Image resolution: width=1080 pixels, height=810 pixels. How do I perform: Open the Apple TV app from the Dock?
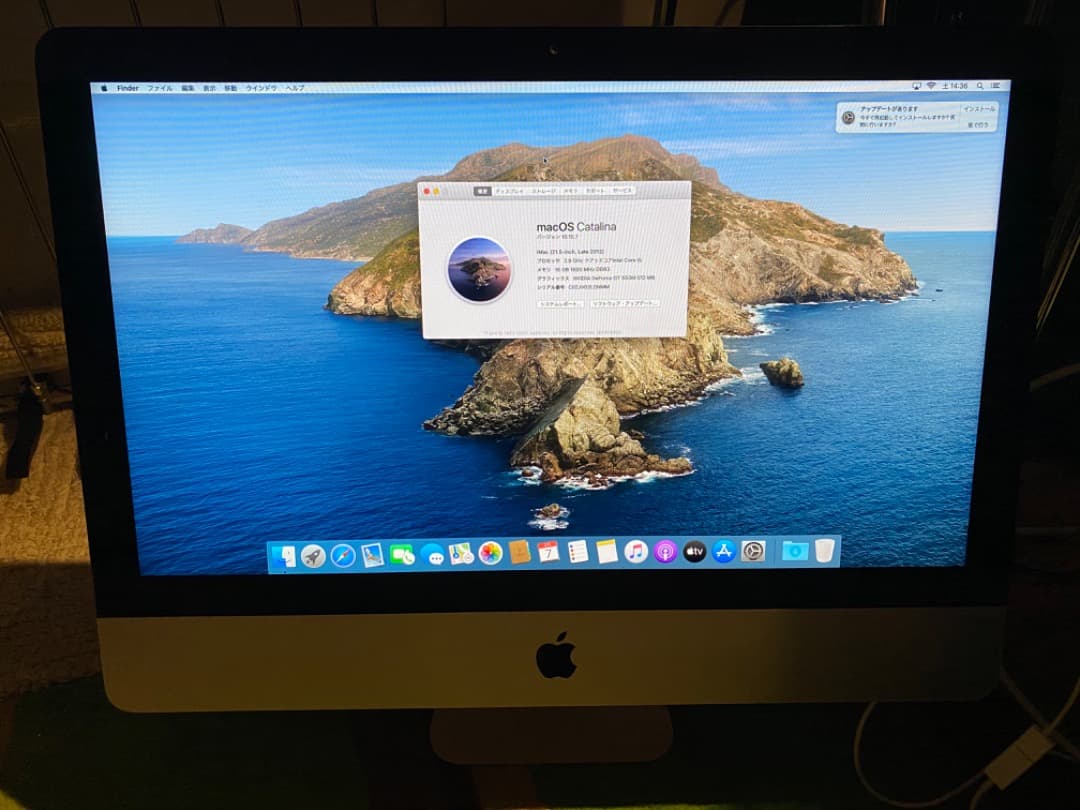click(695, 553)
